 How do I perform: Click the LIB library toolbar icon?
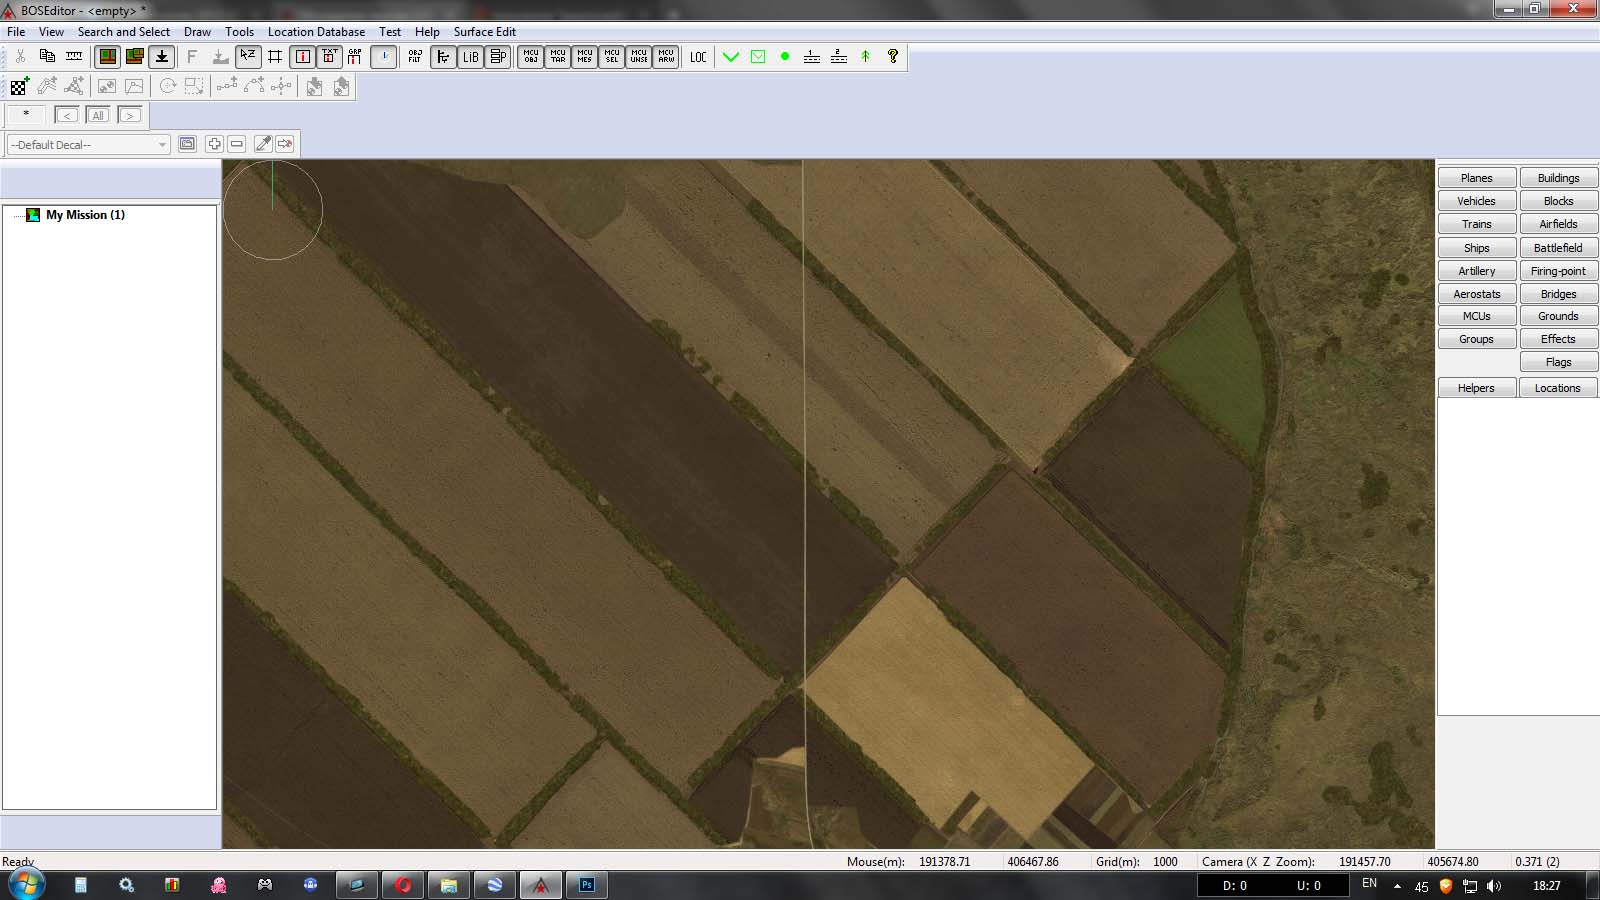(470, 57)
